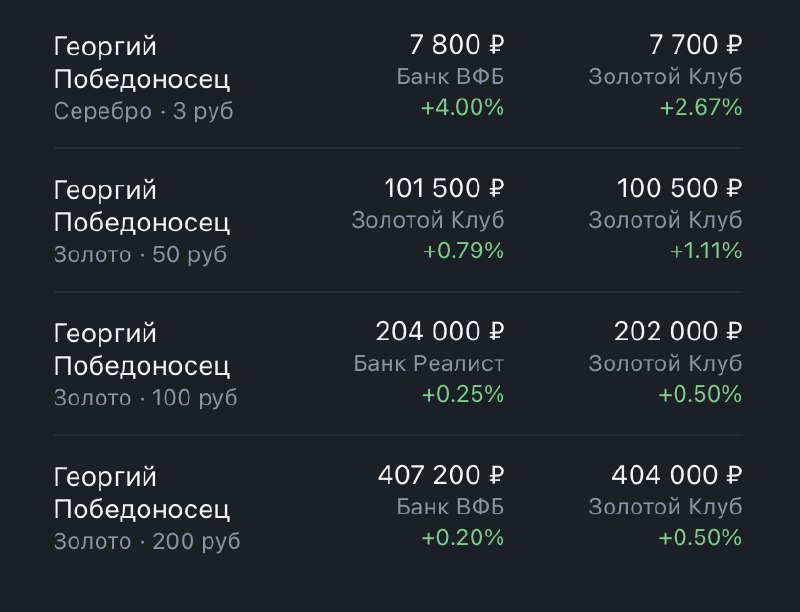Select the 404 000 ₽ price
The height and width of the screenshot is (612, 800).
pyautogui.click(x=677, y=474)
